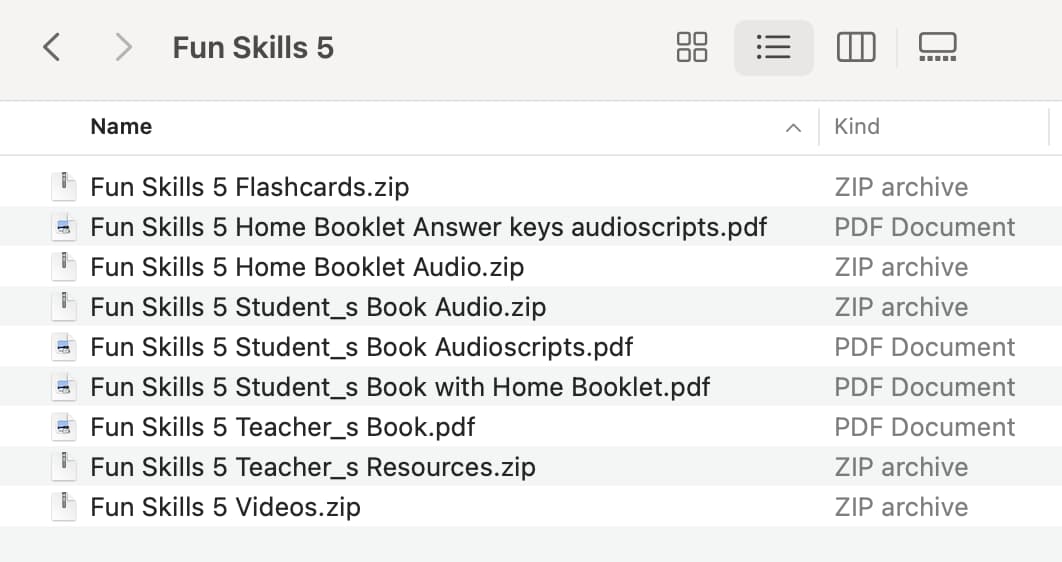The image size is (1062, 562).
Task: Go forward with the right chevron button
Action: [123, 47]
